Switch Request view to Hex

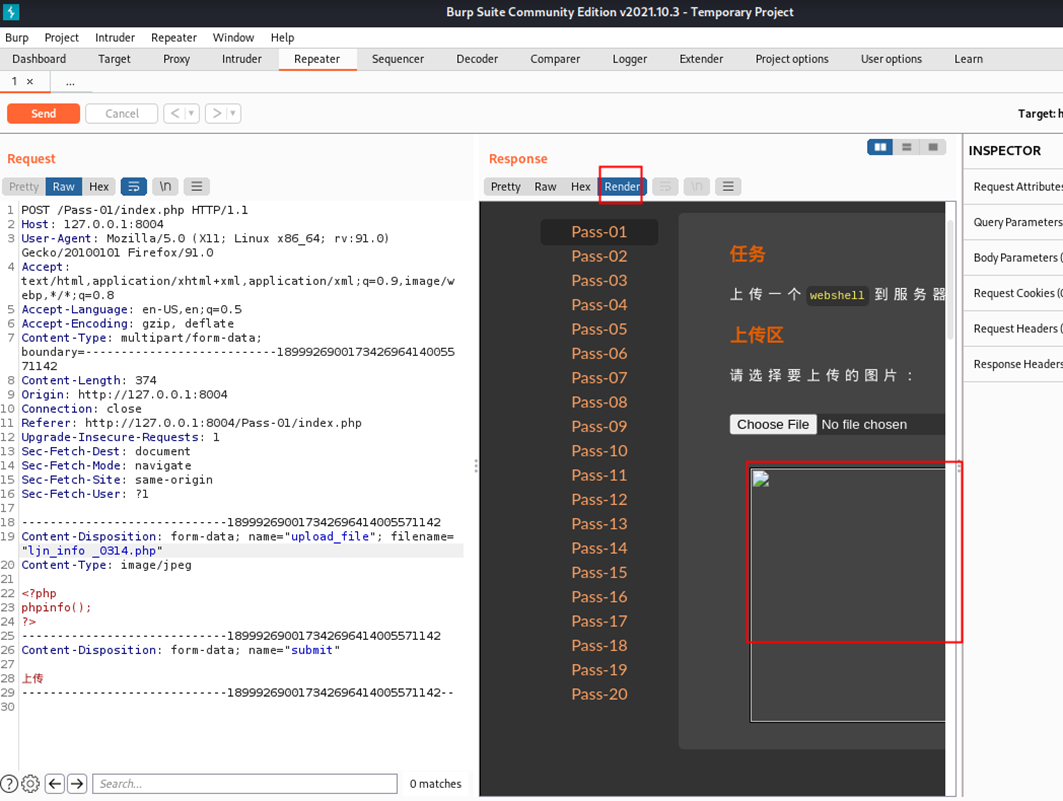coord(99,186)
